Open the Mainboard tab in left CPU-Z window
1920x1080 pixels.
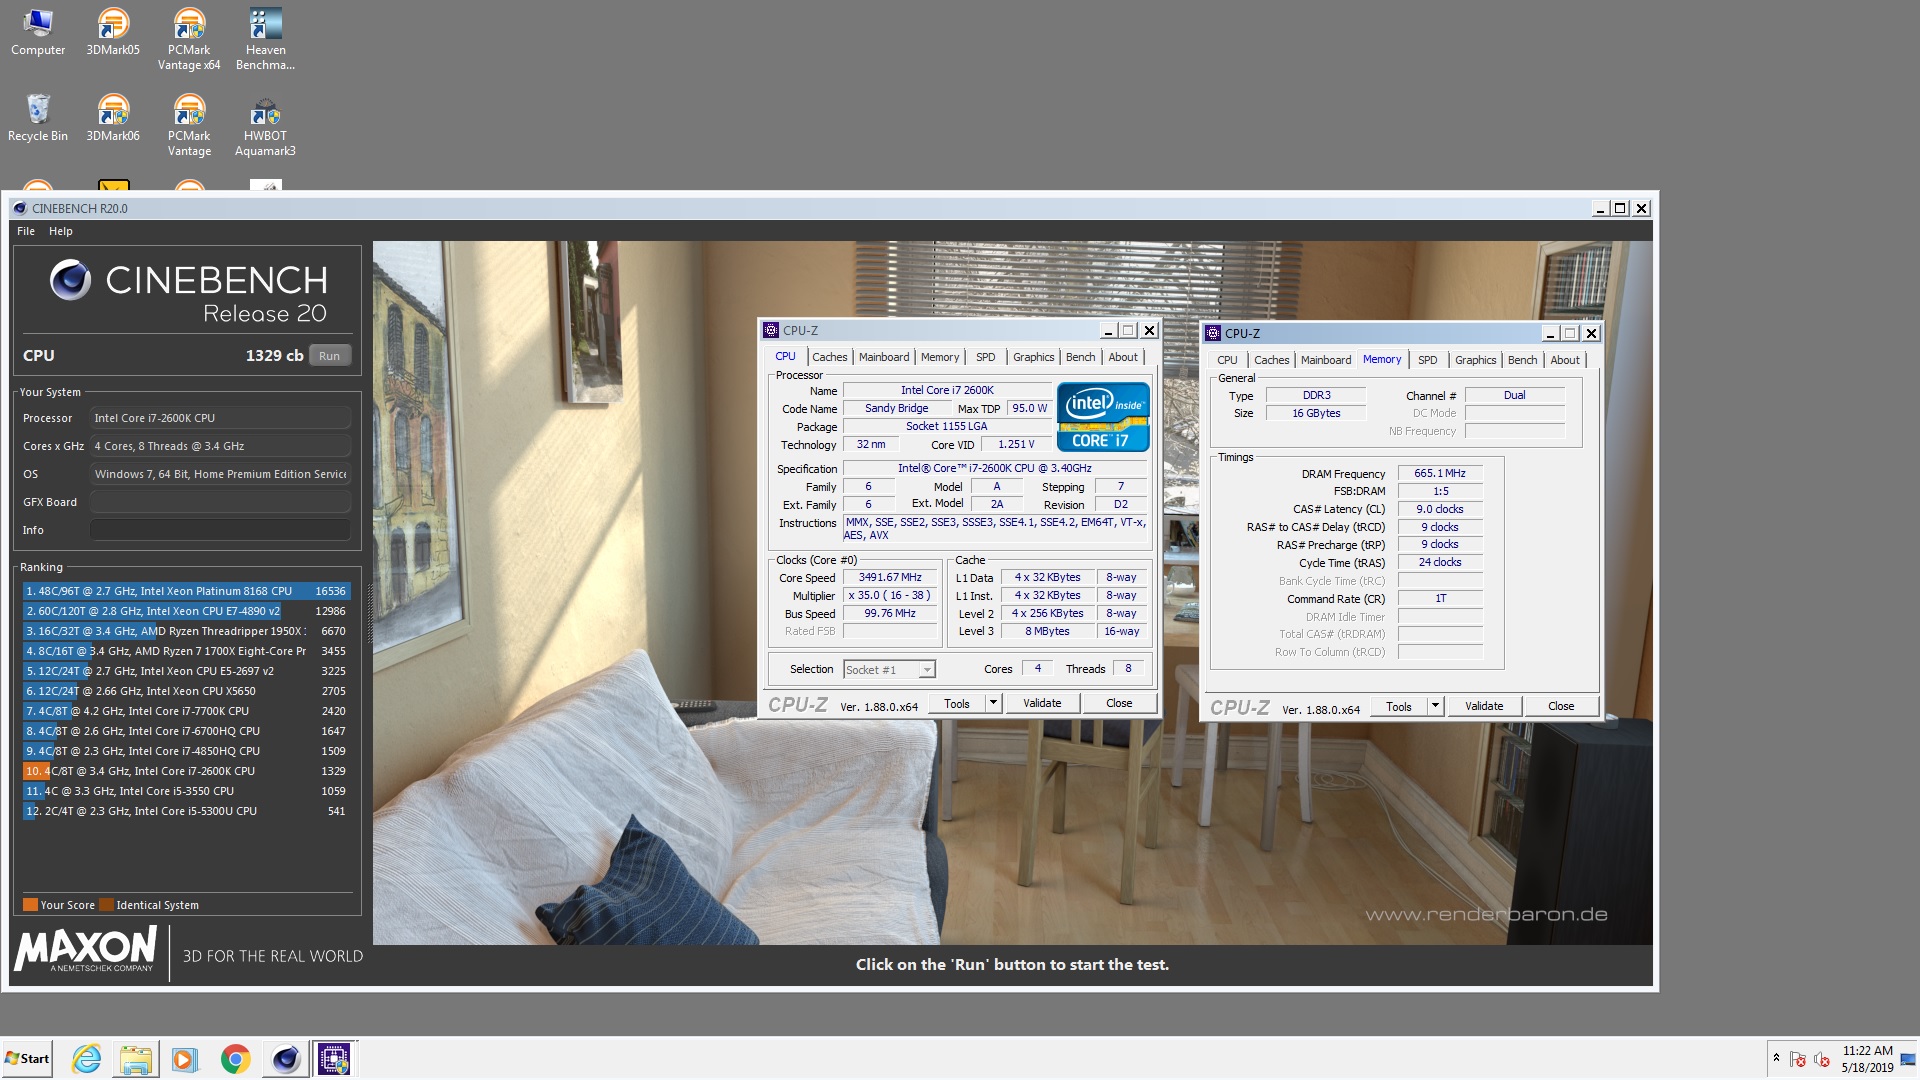pos(884,357)
